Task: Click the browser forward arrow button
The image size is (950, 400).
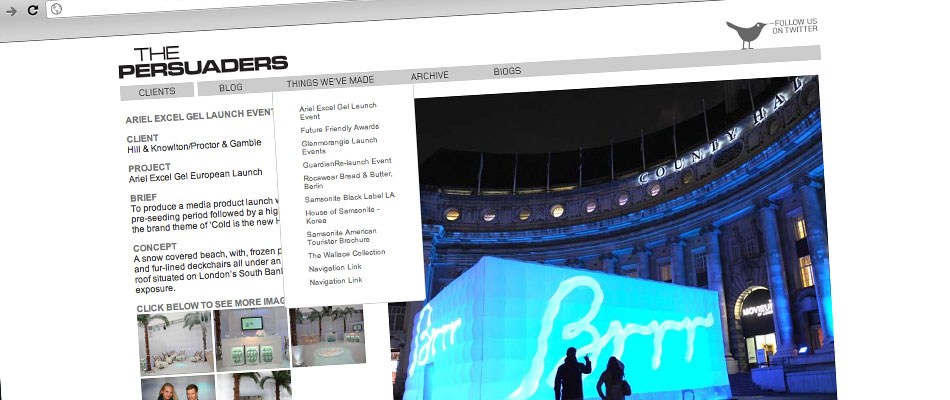Action: click(x=11, y=9)
